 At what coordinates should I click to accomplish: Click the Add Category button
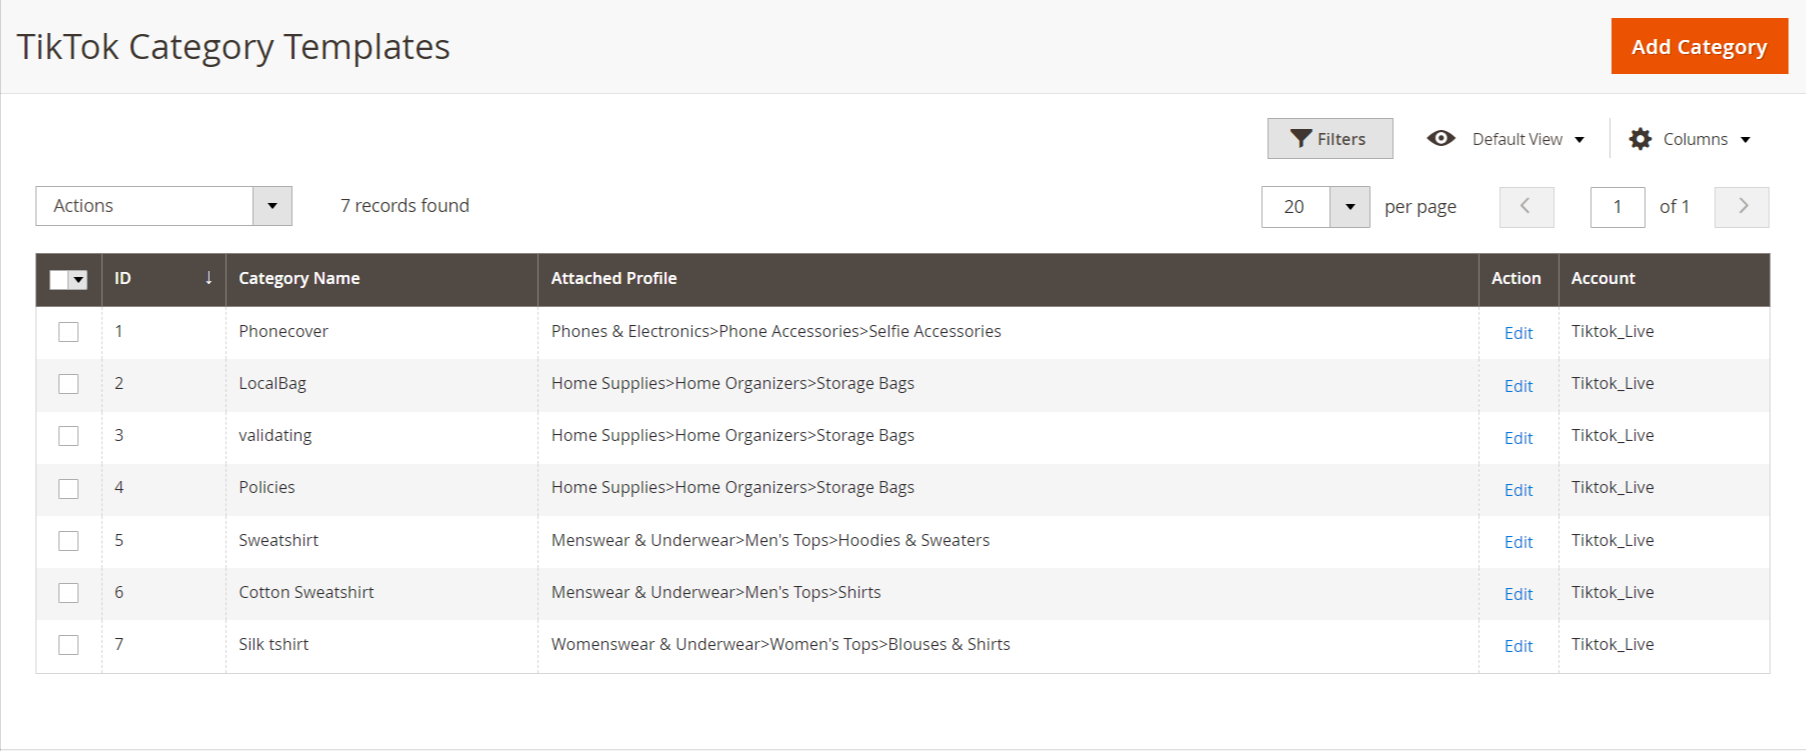(1698, 47)
